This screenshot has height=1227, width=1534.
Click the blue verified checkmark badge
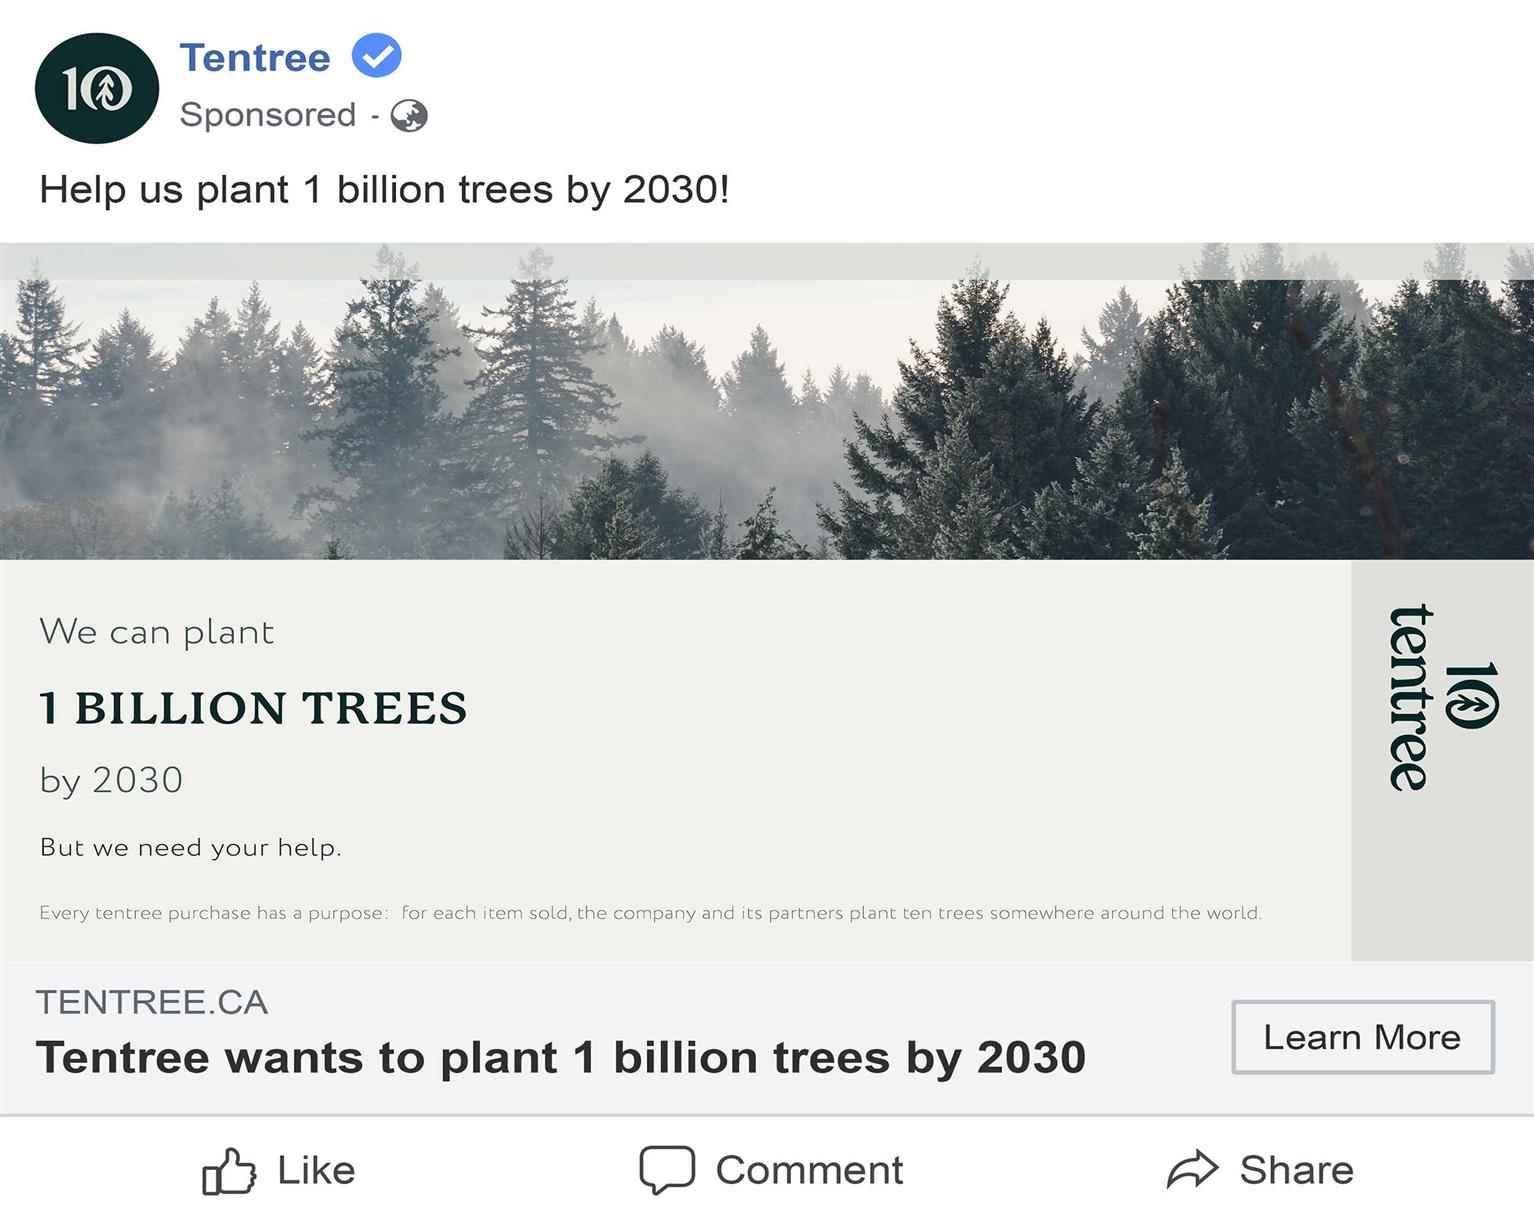click(x=376, y=56)
